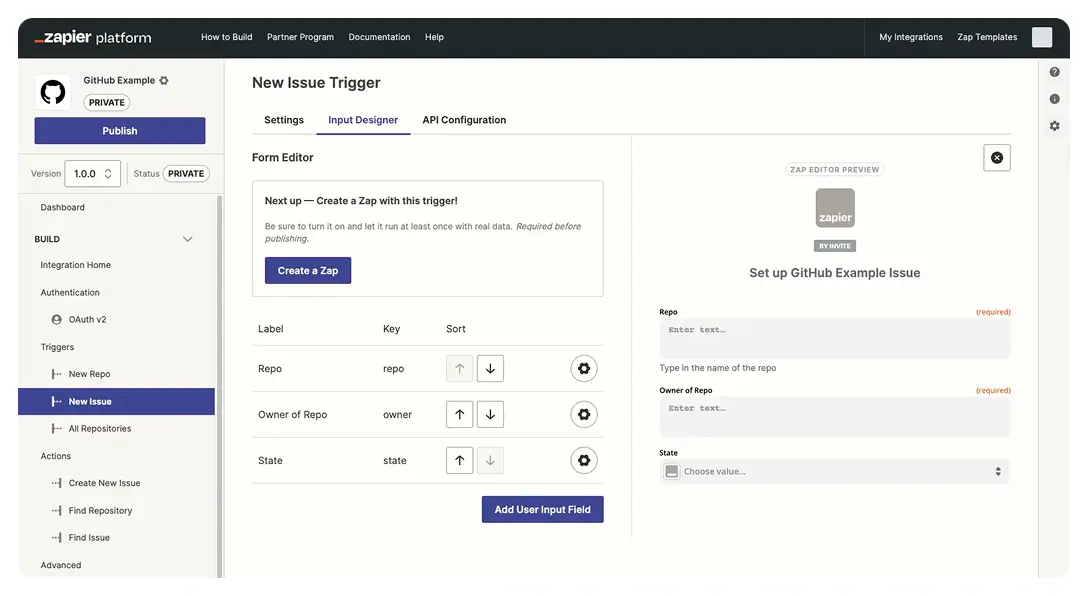
Task: Move State field down
Action: (x=490, y=460)
